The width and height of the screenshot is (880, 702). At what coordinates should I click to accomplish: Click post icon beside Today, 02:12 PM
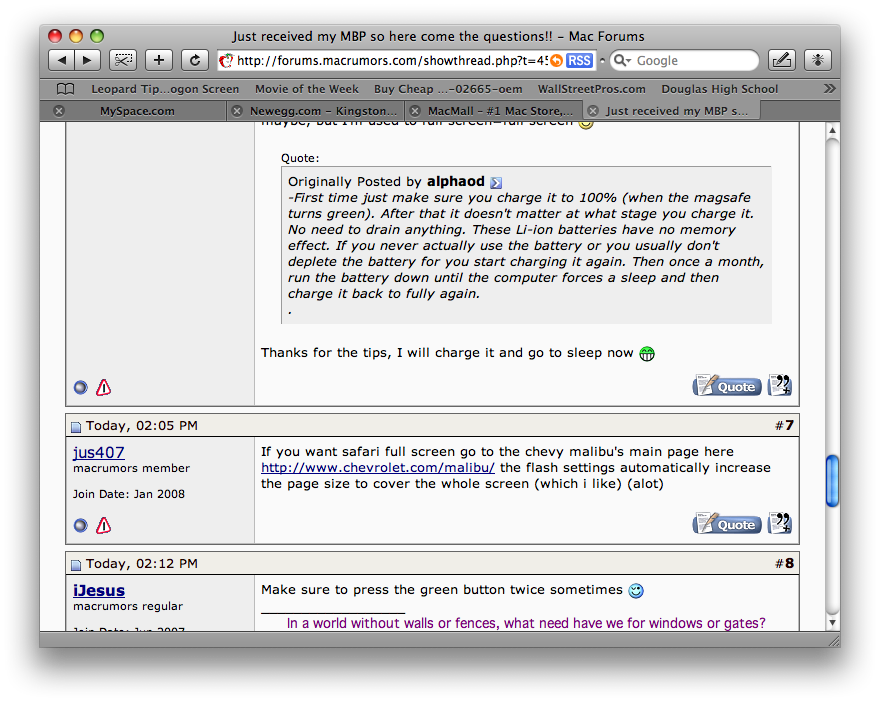click(x=76, y=565)
